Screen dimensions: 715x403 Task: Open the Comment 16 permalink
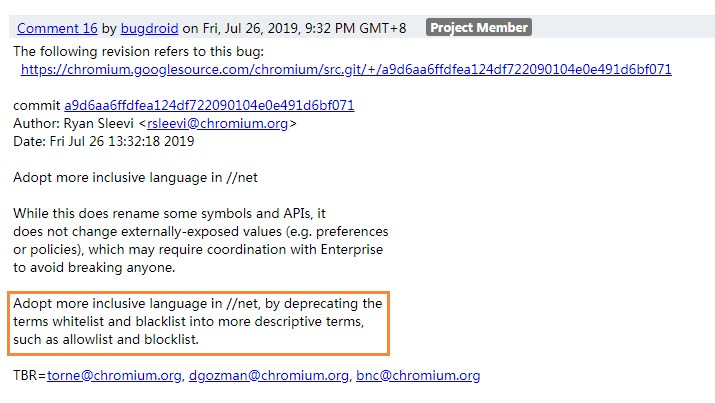click(x=57, y=28)
